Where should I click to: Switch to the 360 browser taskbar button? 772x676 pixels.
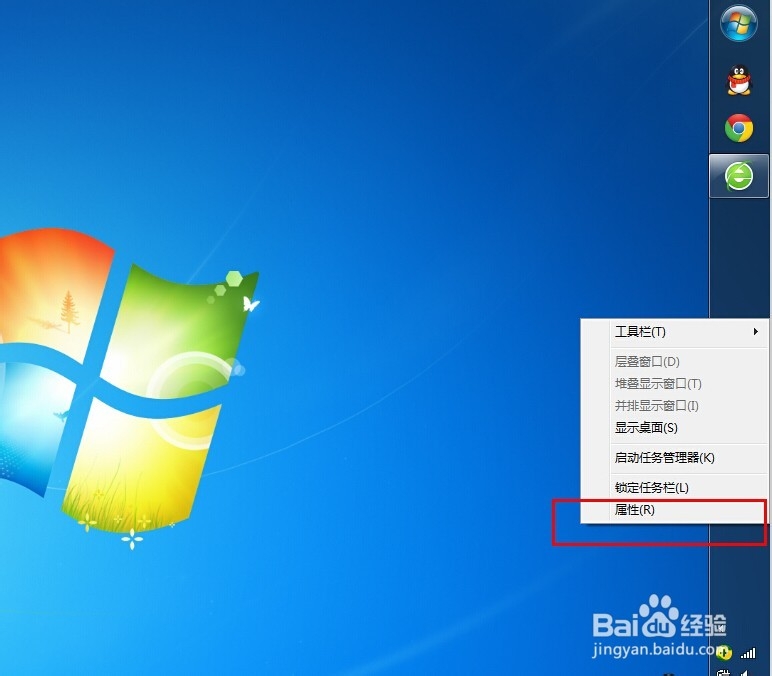pyautogui.click(x=739, y=176)
